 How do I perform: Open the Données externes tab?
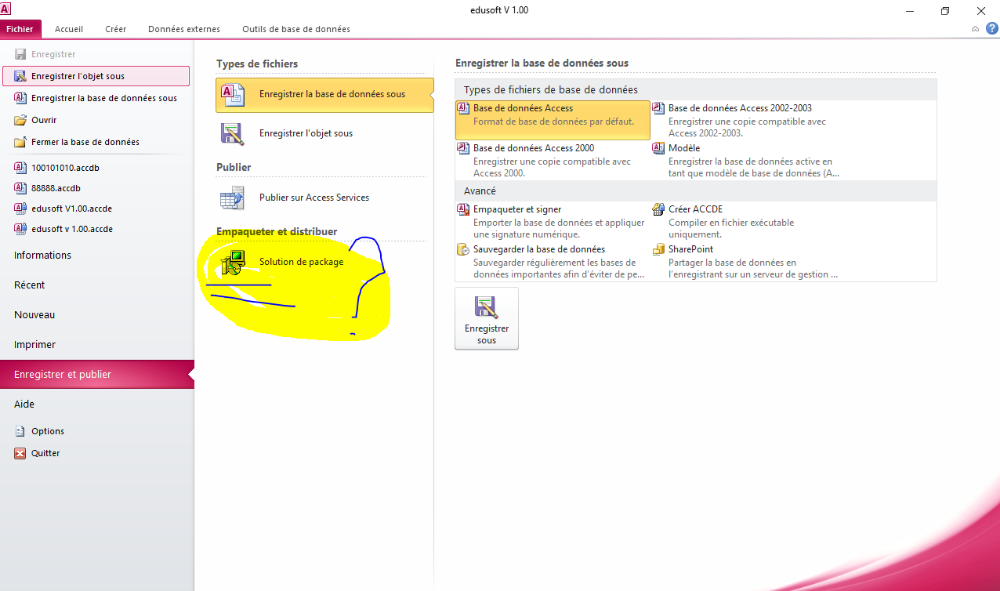coord(184,29)
